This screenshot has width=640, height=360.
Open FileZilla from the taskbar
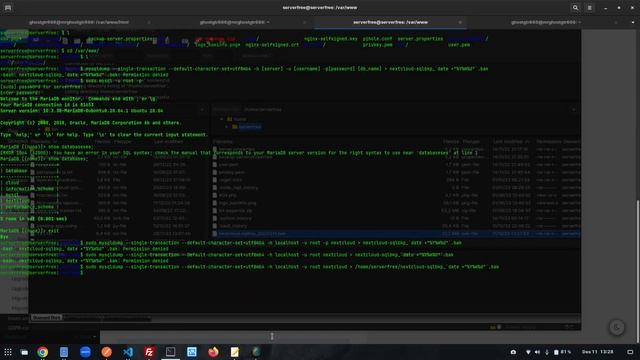(149, 352)
